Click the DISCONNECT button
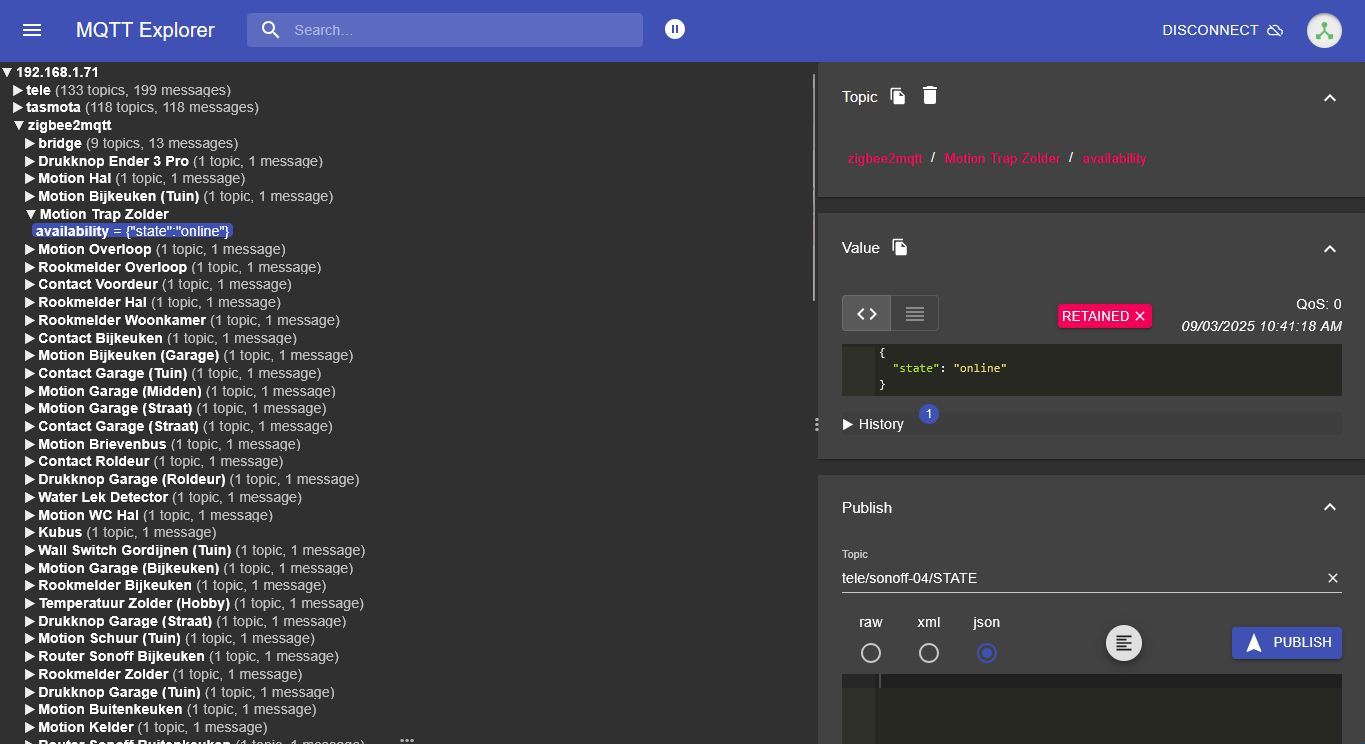1365x744 pixels. [x=1222, y=30]
